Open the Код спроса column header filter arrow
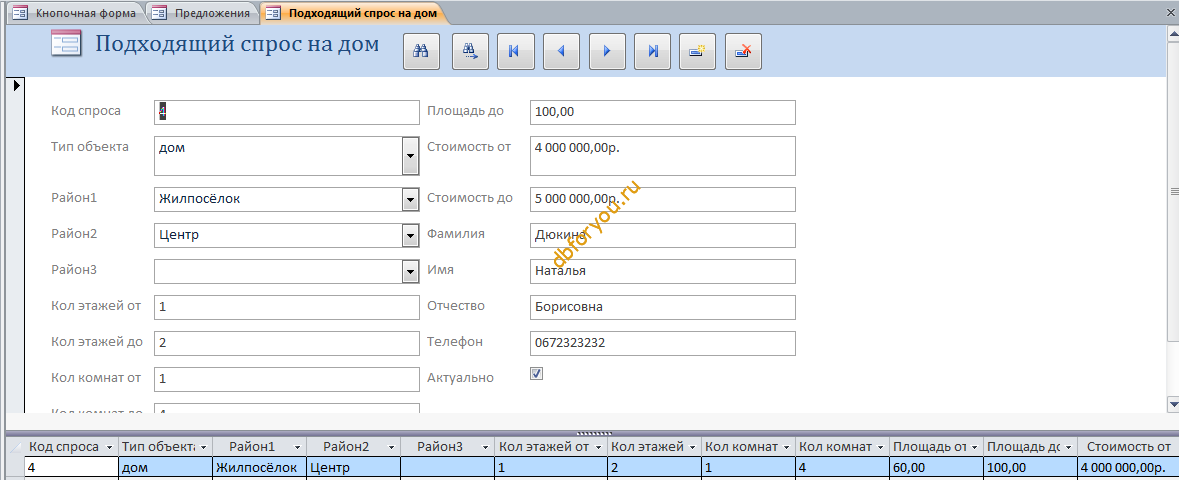This screenshot has height=480, width=1179. point(111,447)
